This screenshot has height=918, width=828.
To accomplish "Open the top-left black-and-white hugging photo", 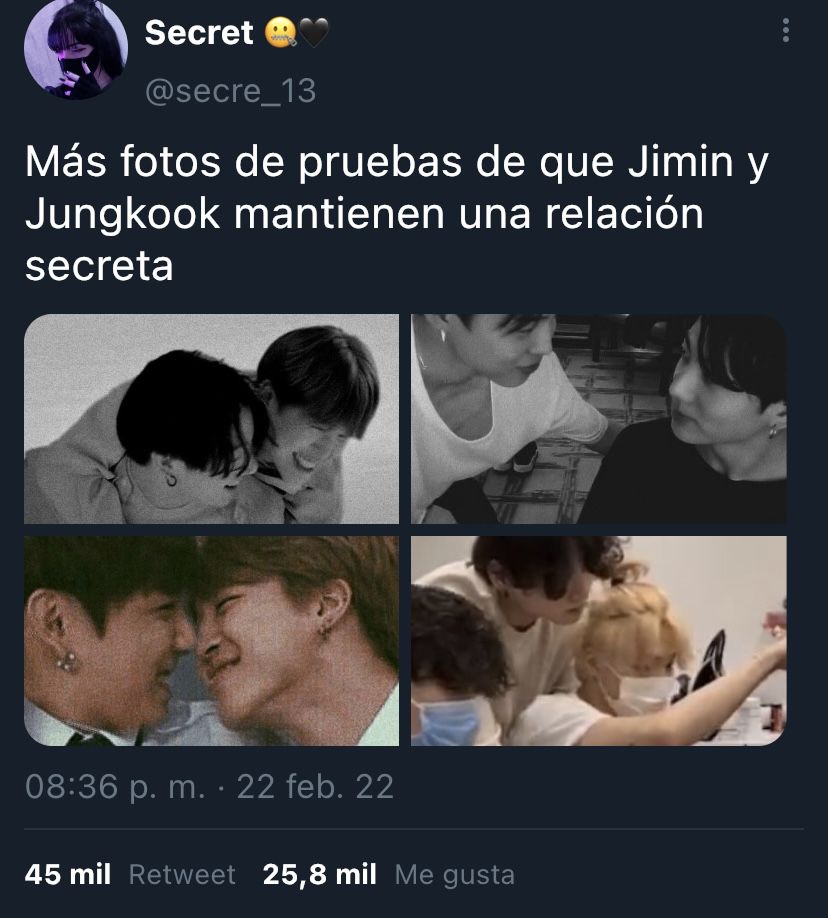I will click(x=211, y=419).
